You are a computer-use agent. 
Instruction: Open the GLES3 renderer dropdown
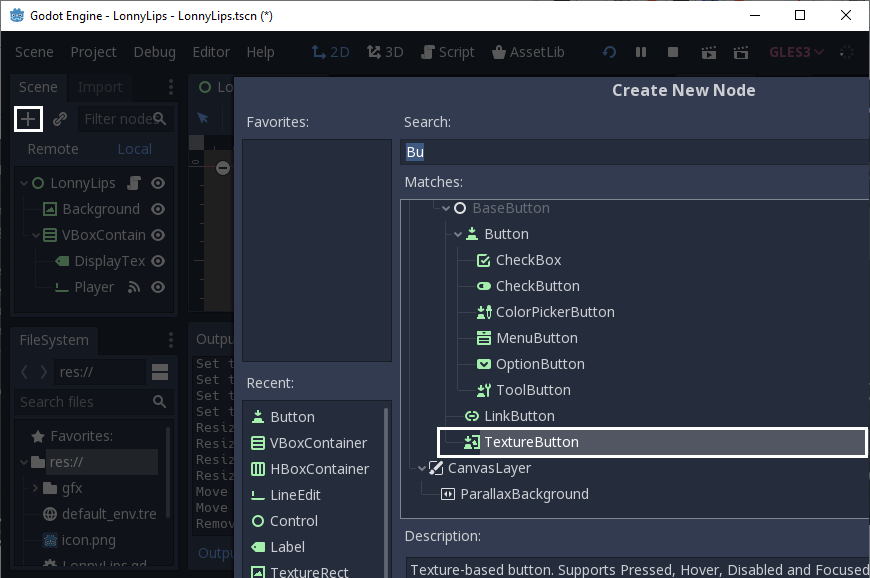796,52
